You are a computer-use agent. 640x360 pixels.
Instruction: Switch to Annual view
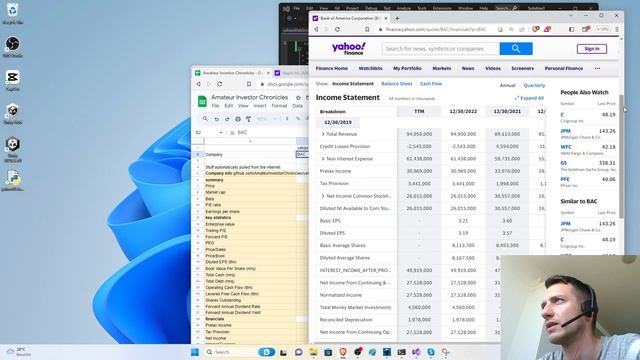(508, 85)
